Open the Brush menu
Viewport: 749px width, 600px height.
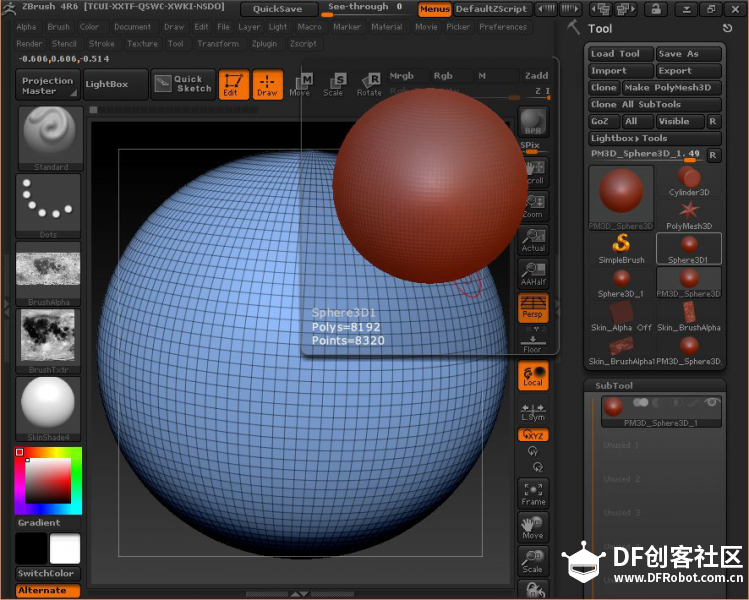coord(59,27)
